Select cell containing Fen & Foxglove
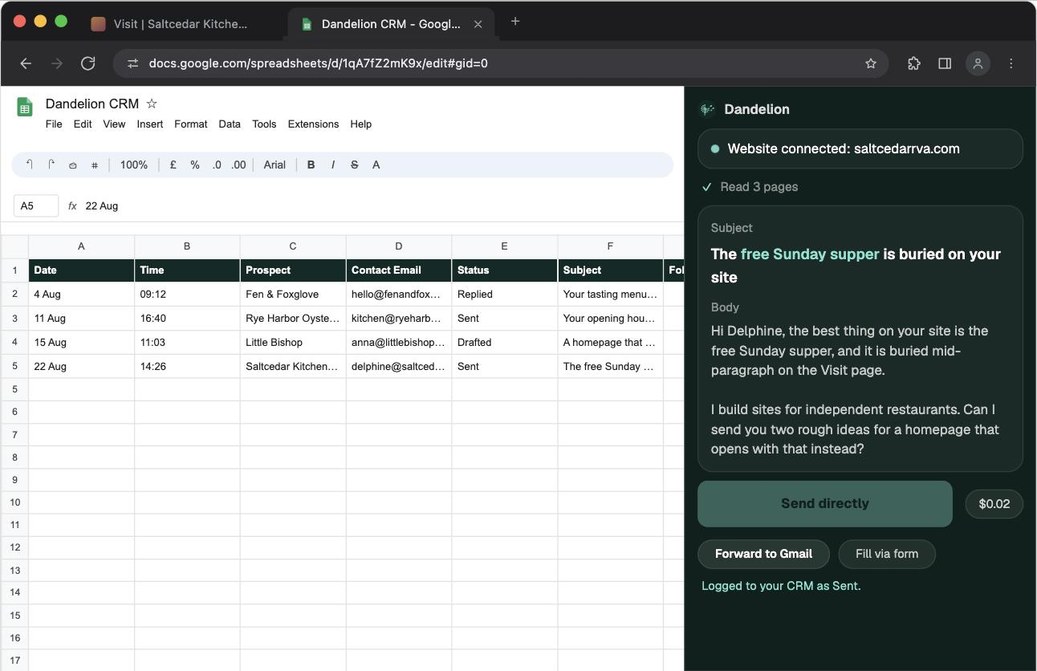 point(293,294)
